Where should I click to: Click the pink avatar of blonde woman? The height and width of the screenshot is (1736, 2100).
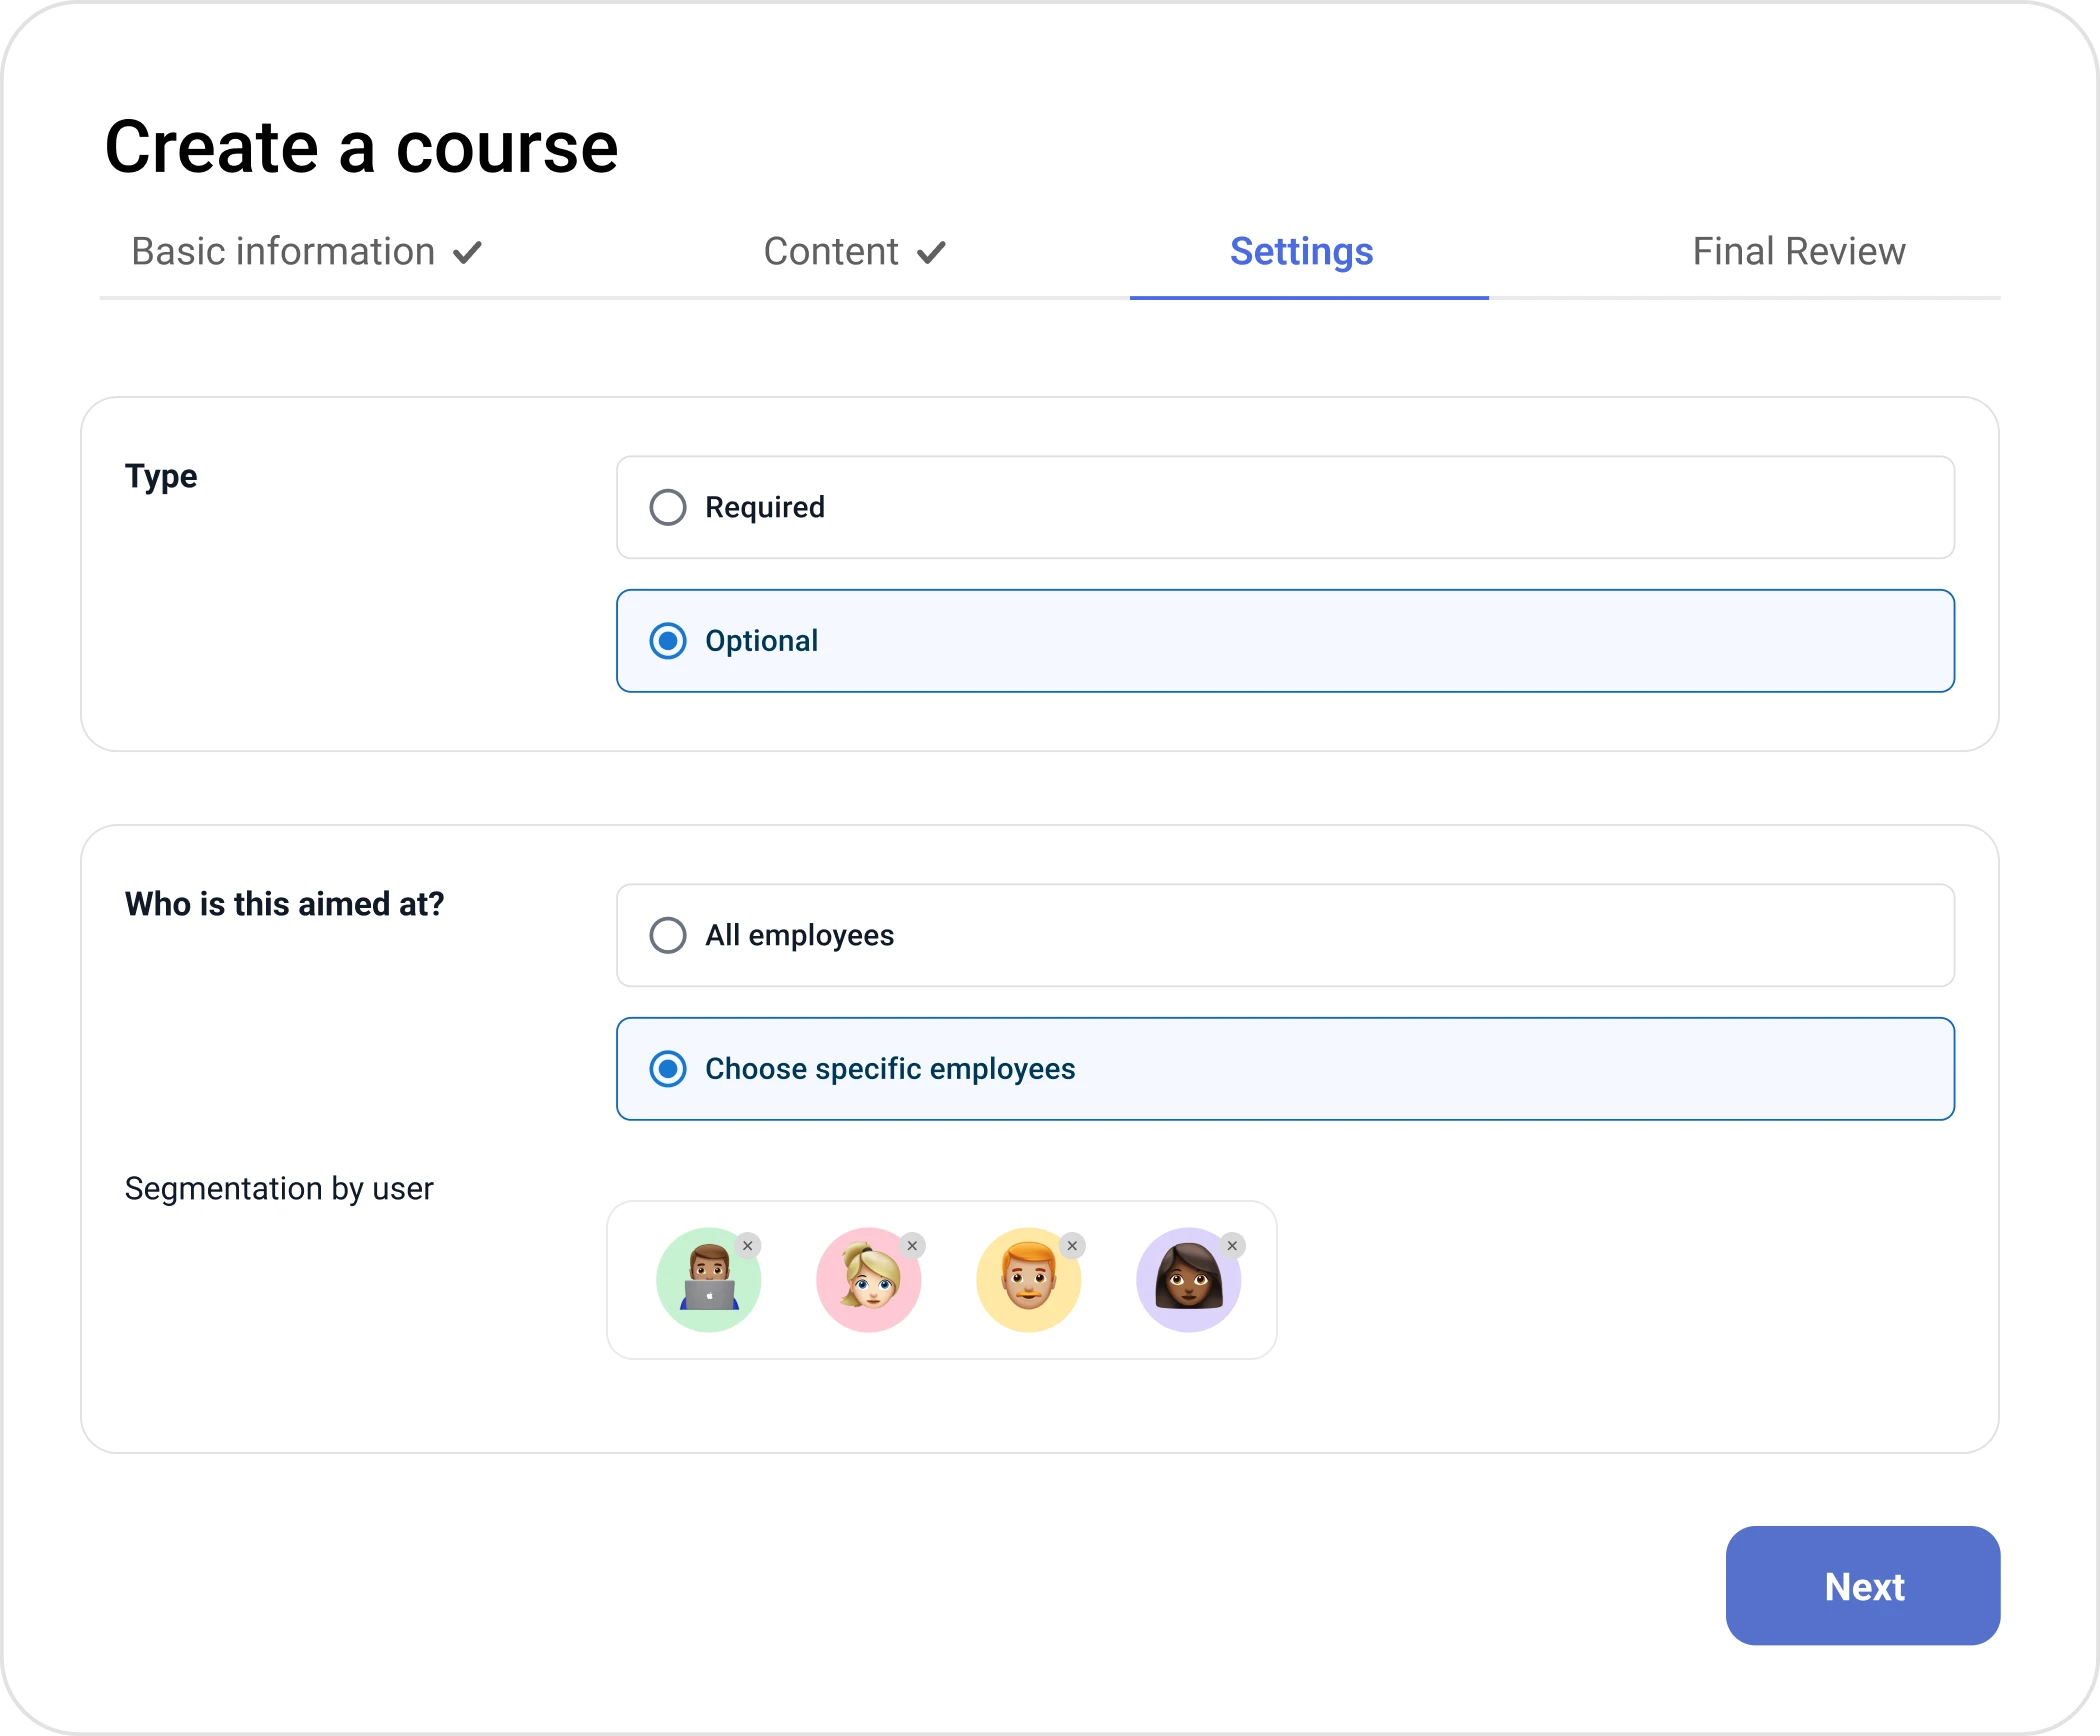point(869,1280)
